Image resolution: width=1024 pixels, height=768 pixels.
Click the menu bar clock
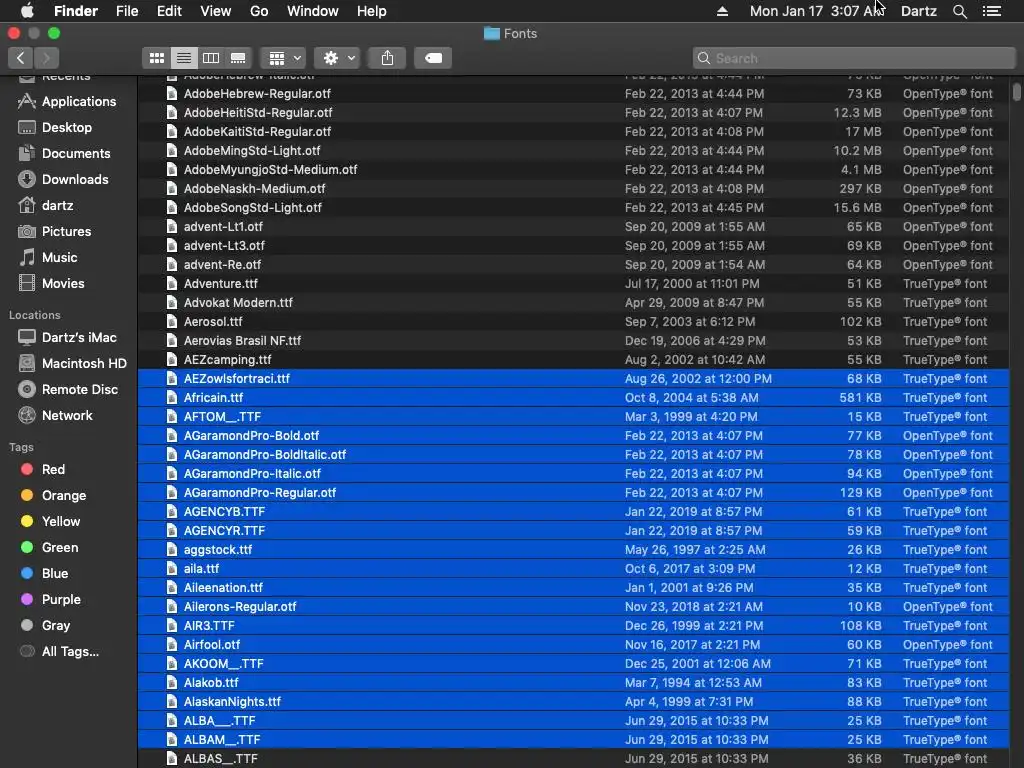click(x=817, y=11)
